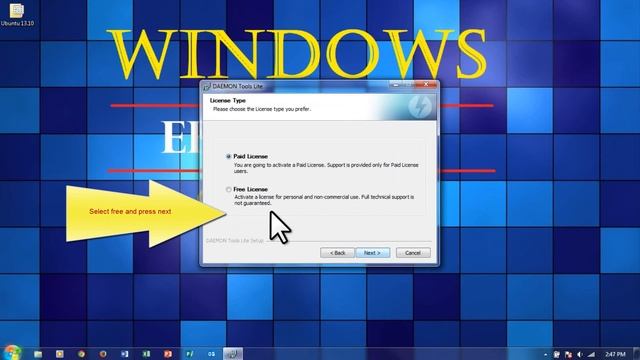Click the network signal tray icon
Screen dimensions: 640x360
click(x=591, y=355)
